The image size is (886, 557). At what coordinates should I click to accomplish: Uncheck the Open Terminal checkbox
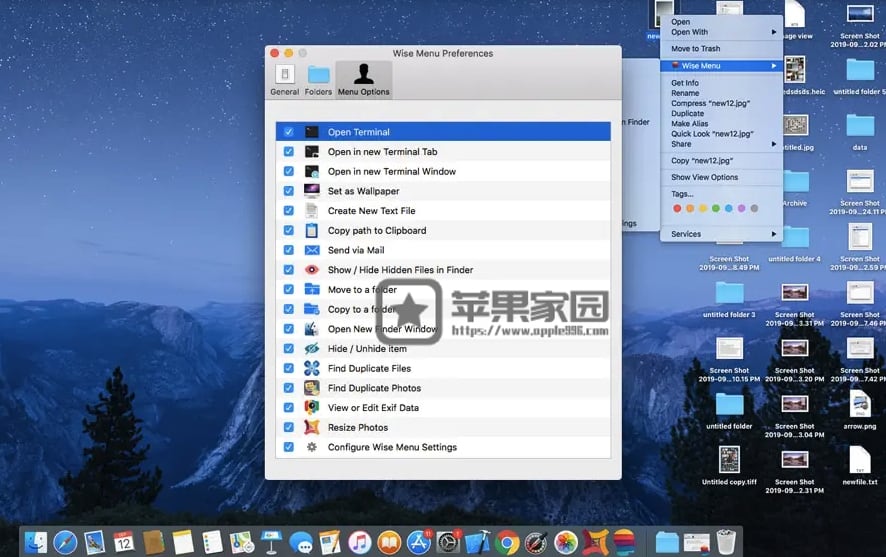[x=288, y=132]
